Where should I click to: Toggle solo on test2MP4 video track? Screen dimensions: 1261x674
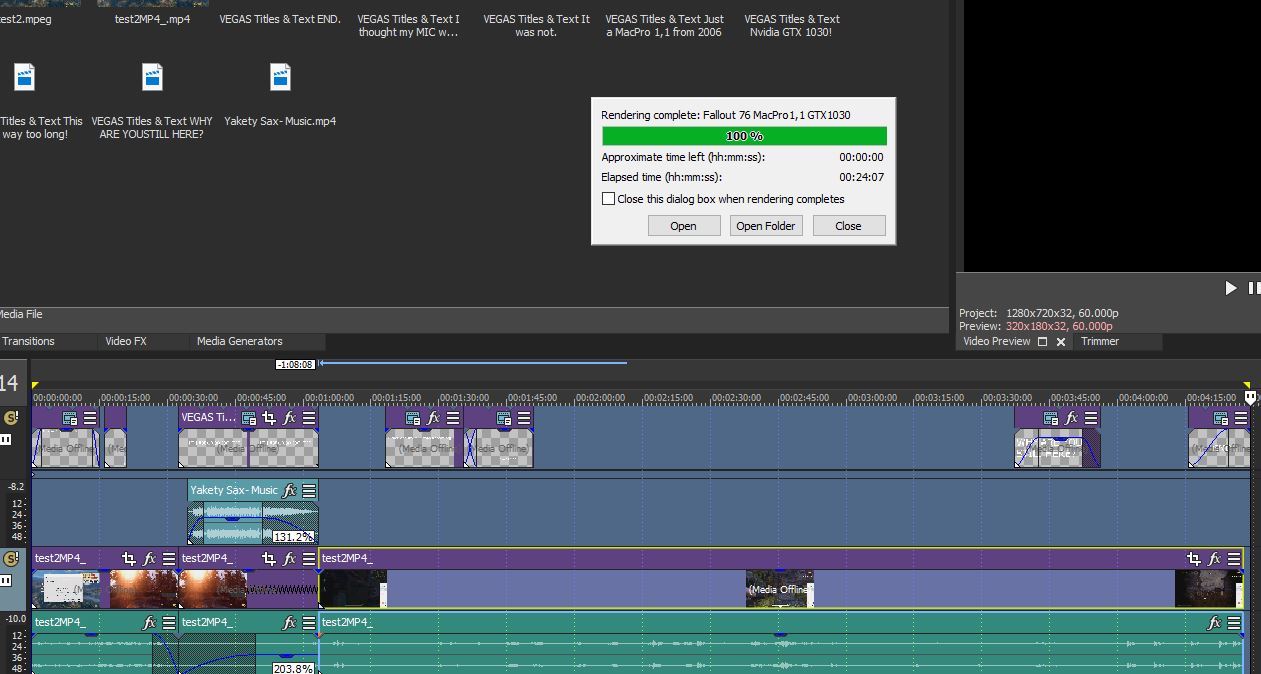[11, 559]
